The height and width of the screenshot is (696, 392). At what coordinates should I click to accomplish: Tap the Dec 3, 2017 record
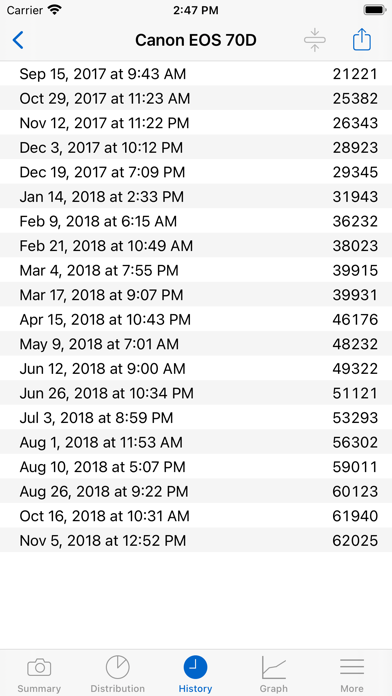click(x=196, y=147)
